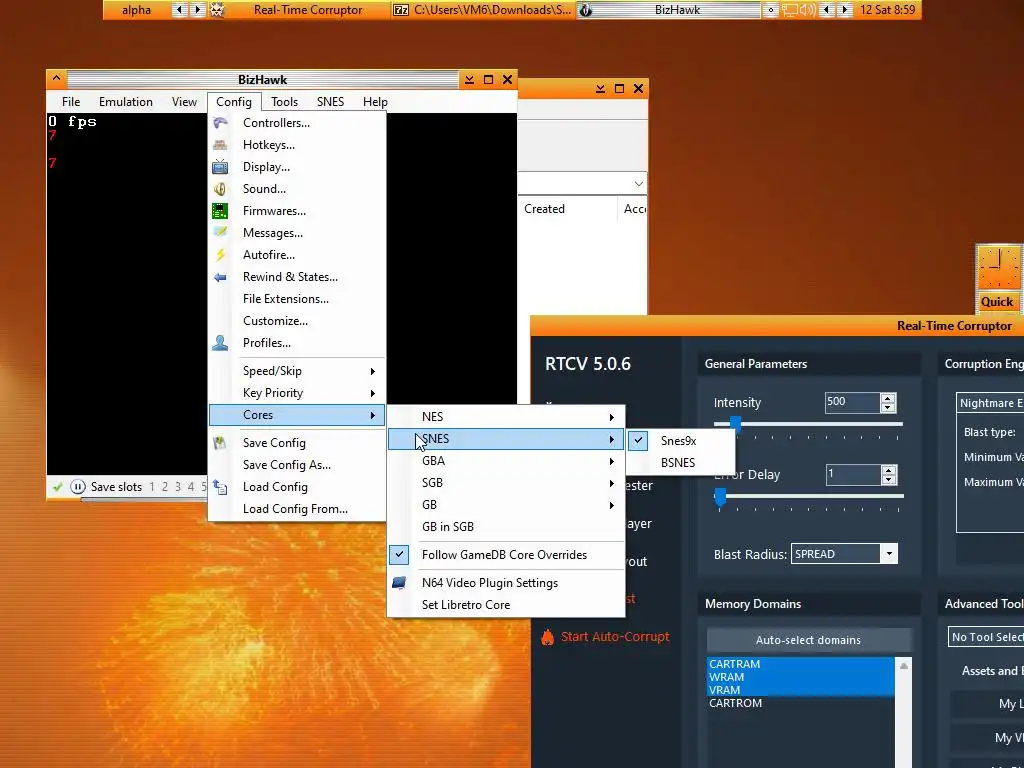This screenshot has width=1024, height=768.
Task: Click the Messages note icon
Action: click(220, 232)
